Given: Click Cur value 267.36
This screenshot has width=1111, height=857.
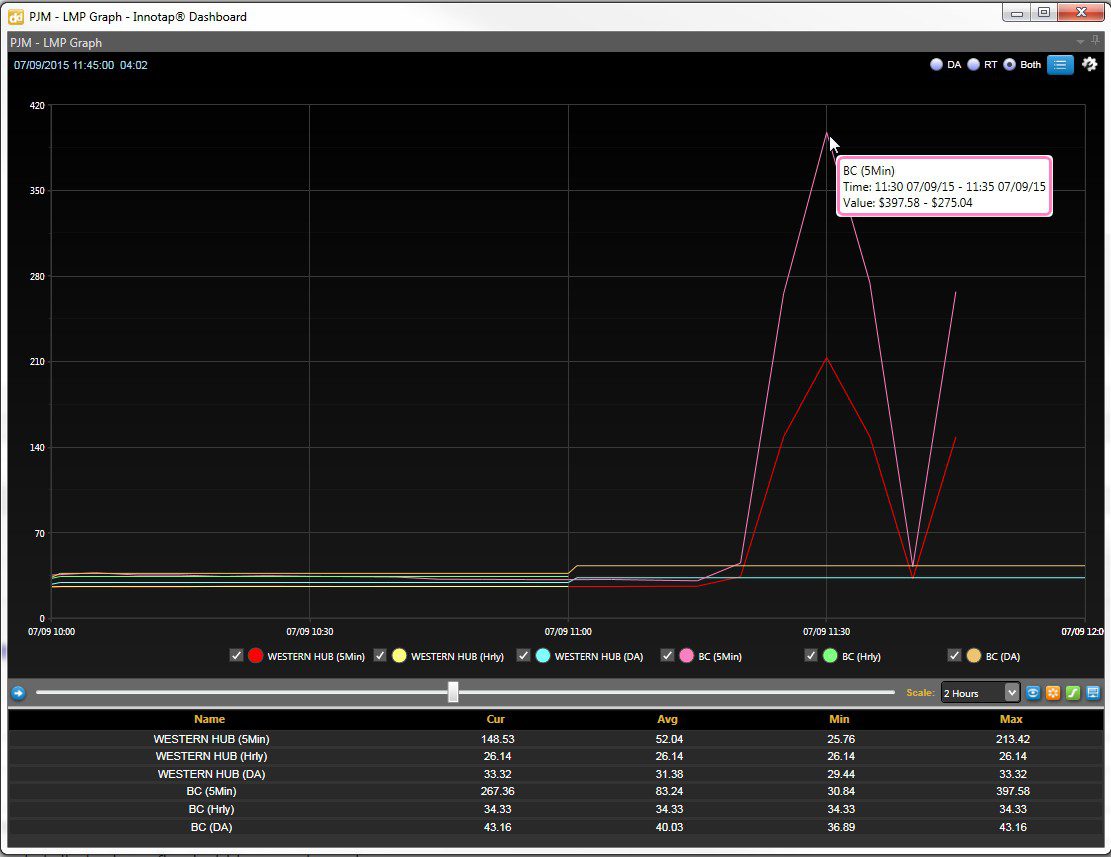Looking at the screenshot, I should click(497, 791).
